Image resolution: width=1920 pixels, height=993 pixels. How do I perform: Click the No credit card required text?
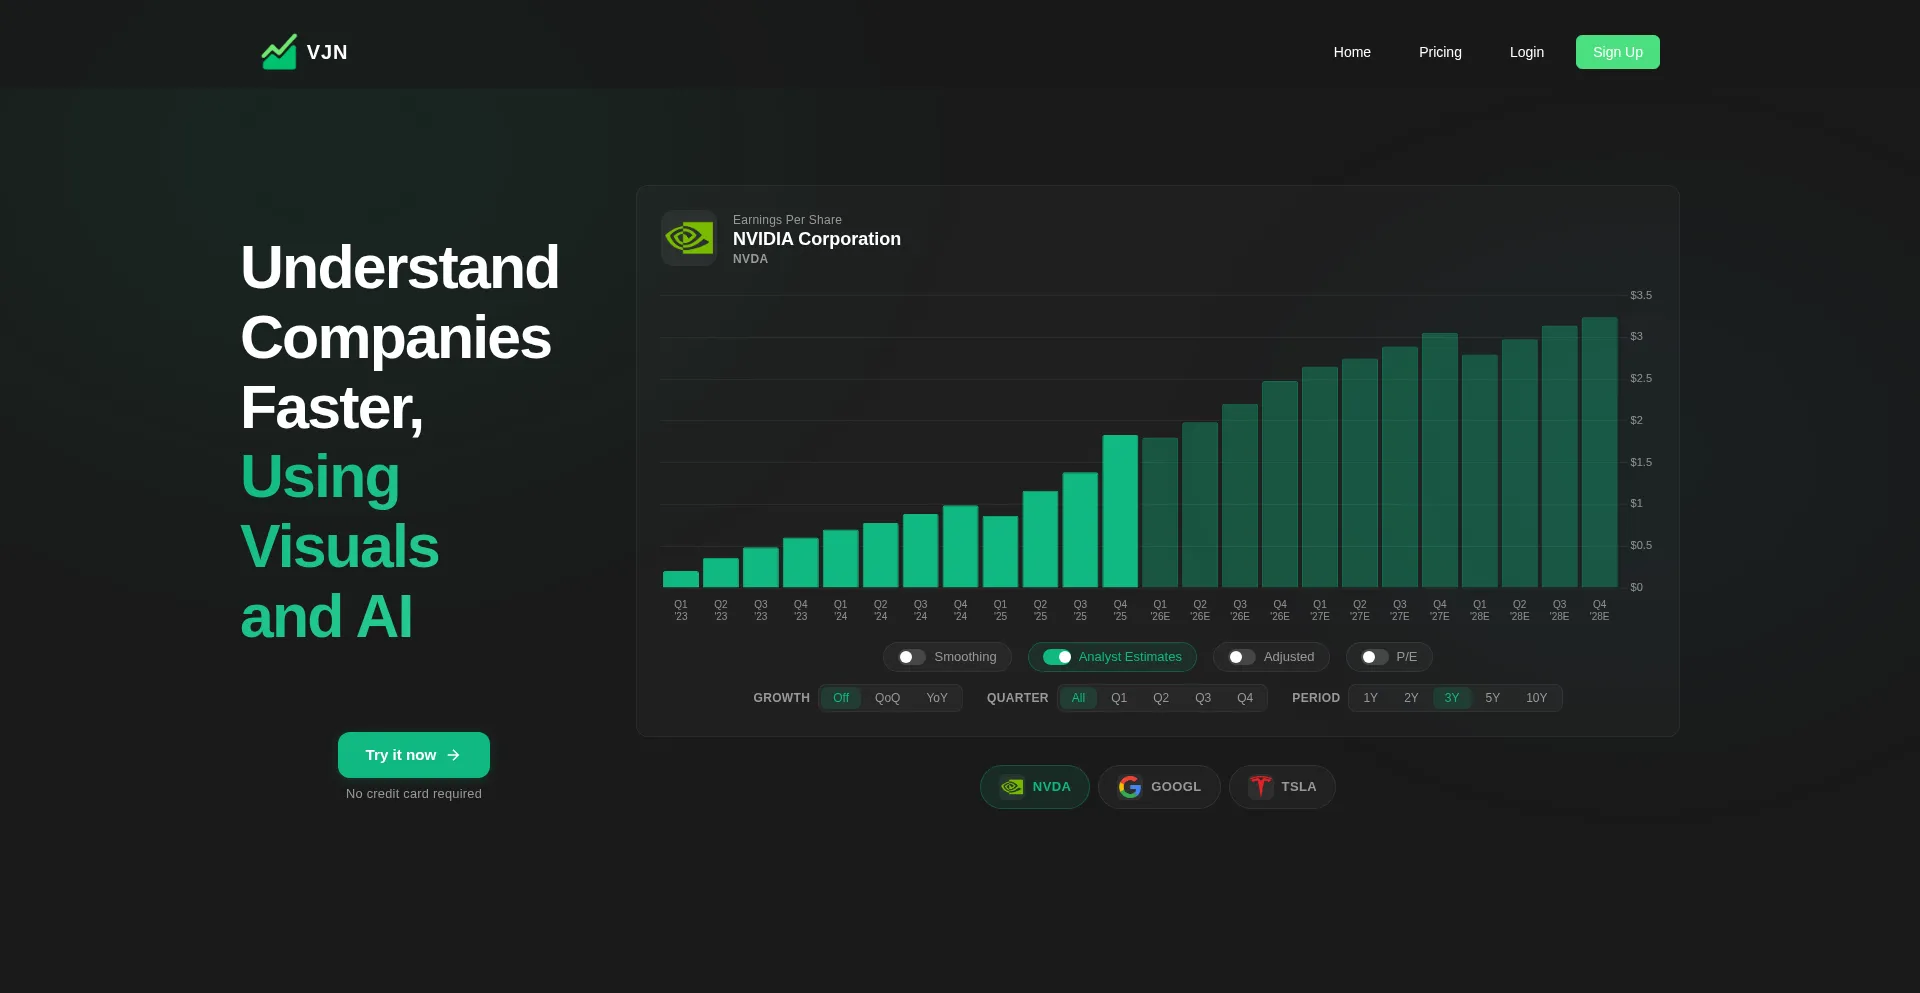pyautogui.click(x=414, y=794)
